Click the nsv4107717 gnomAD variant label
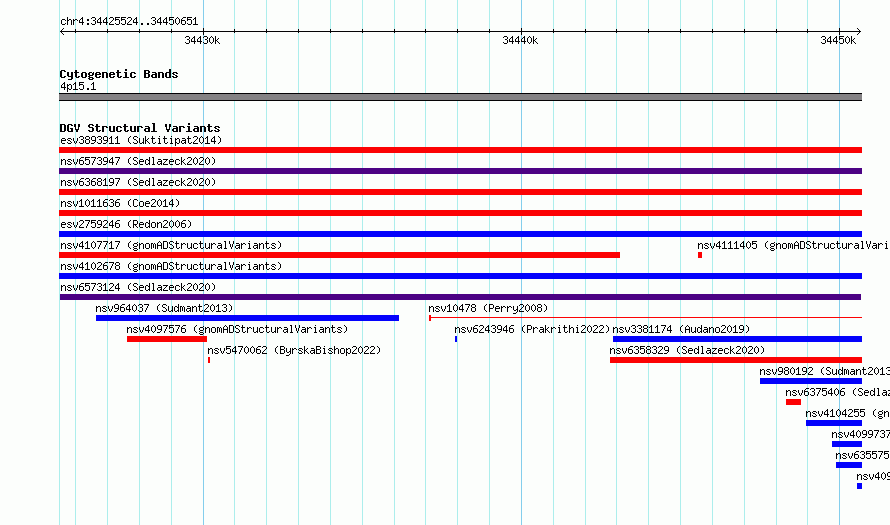Viewport: 890px width, 525px height. point(171,245)
